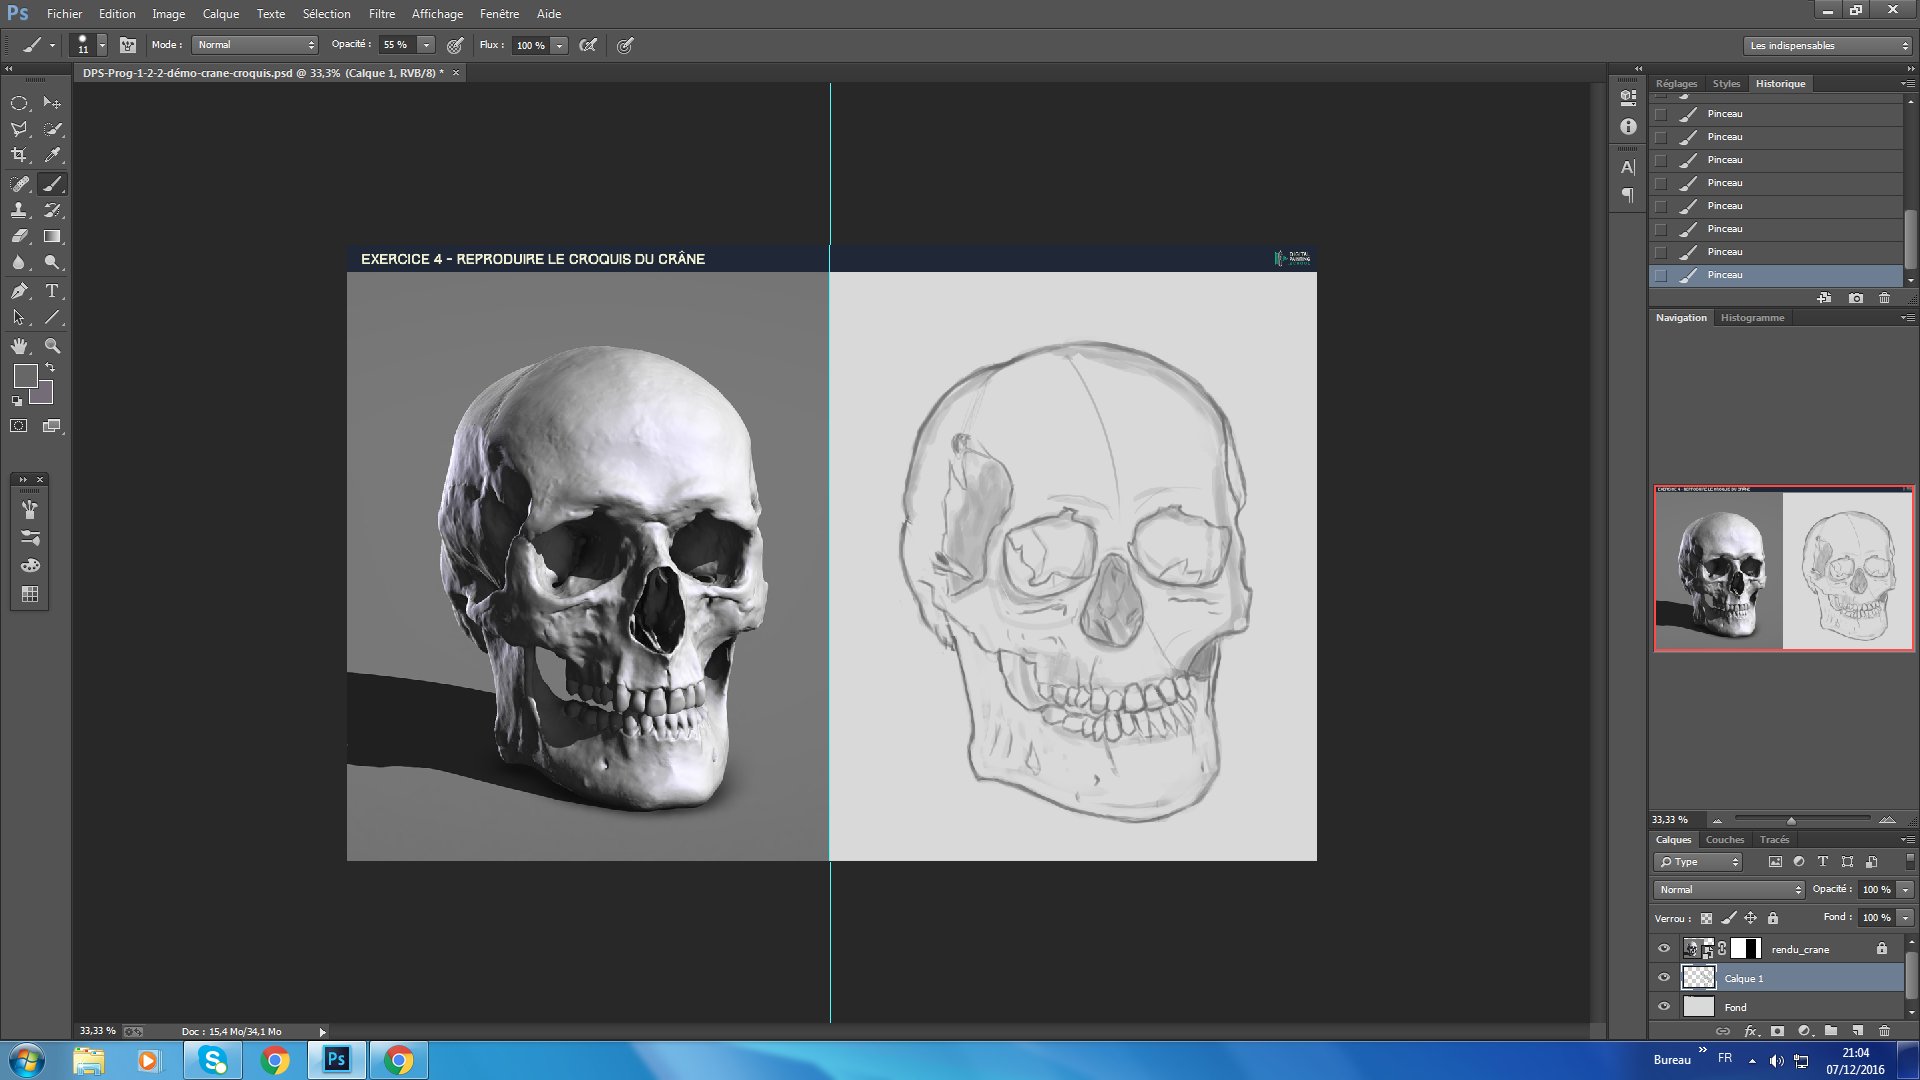Screen dimensions: 1920x1080
Task: Hide the Calque 1 layer
Action: (x=1664, y=978)
